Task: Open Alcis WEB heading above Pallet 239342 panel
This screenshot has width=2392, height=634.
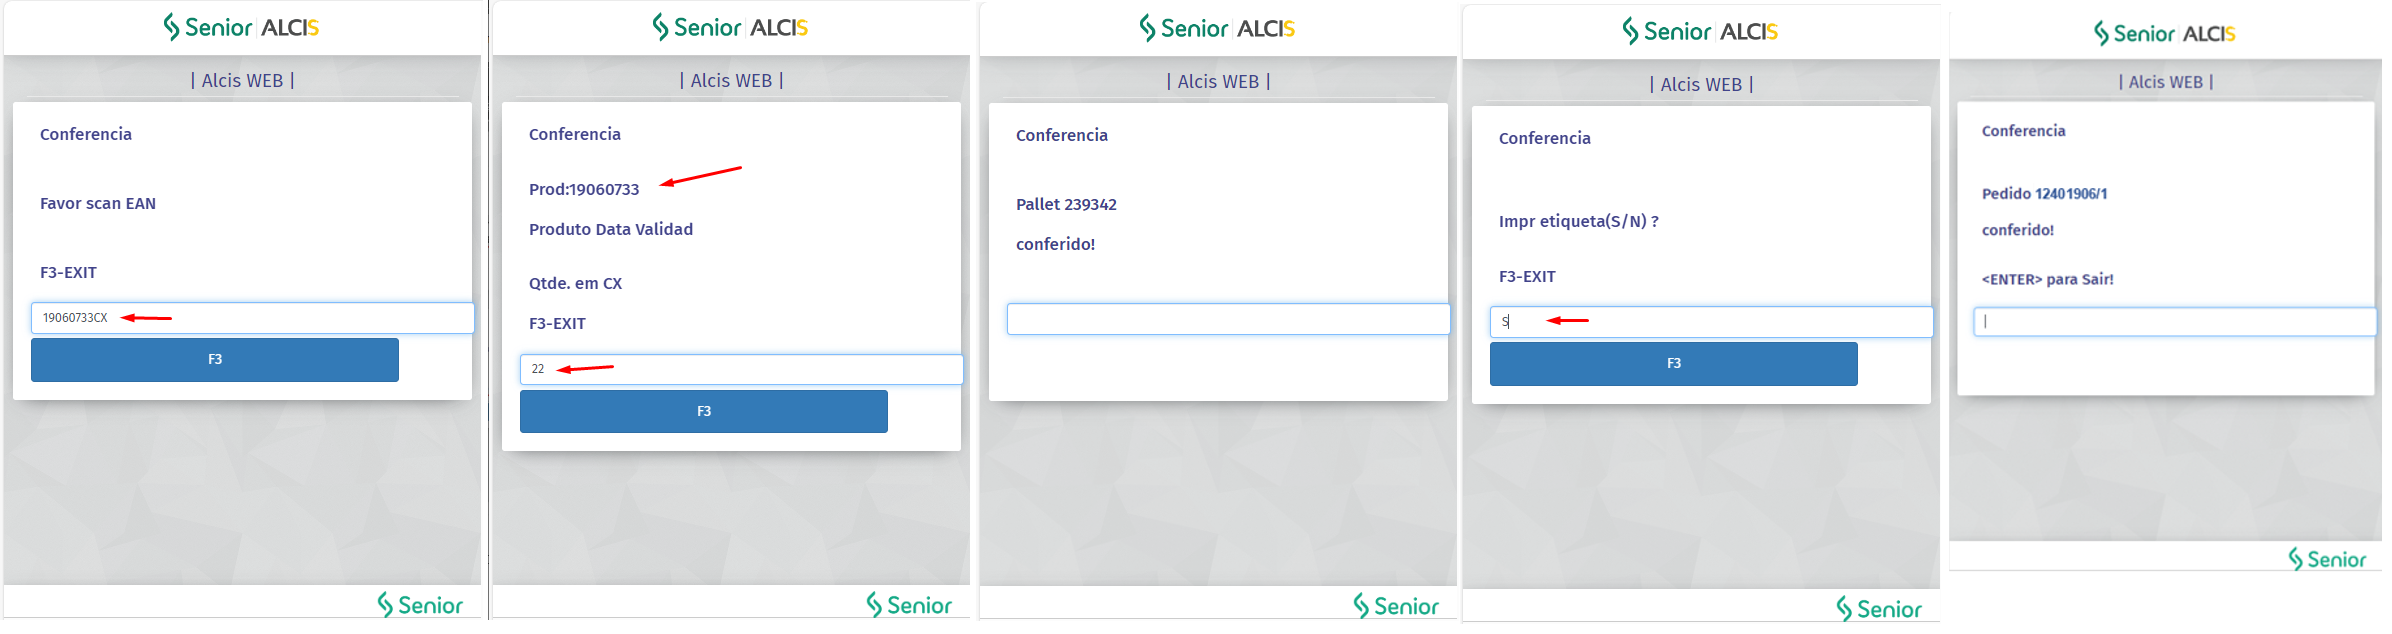Action: click(x=1218, y=81)
